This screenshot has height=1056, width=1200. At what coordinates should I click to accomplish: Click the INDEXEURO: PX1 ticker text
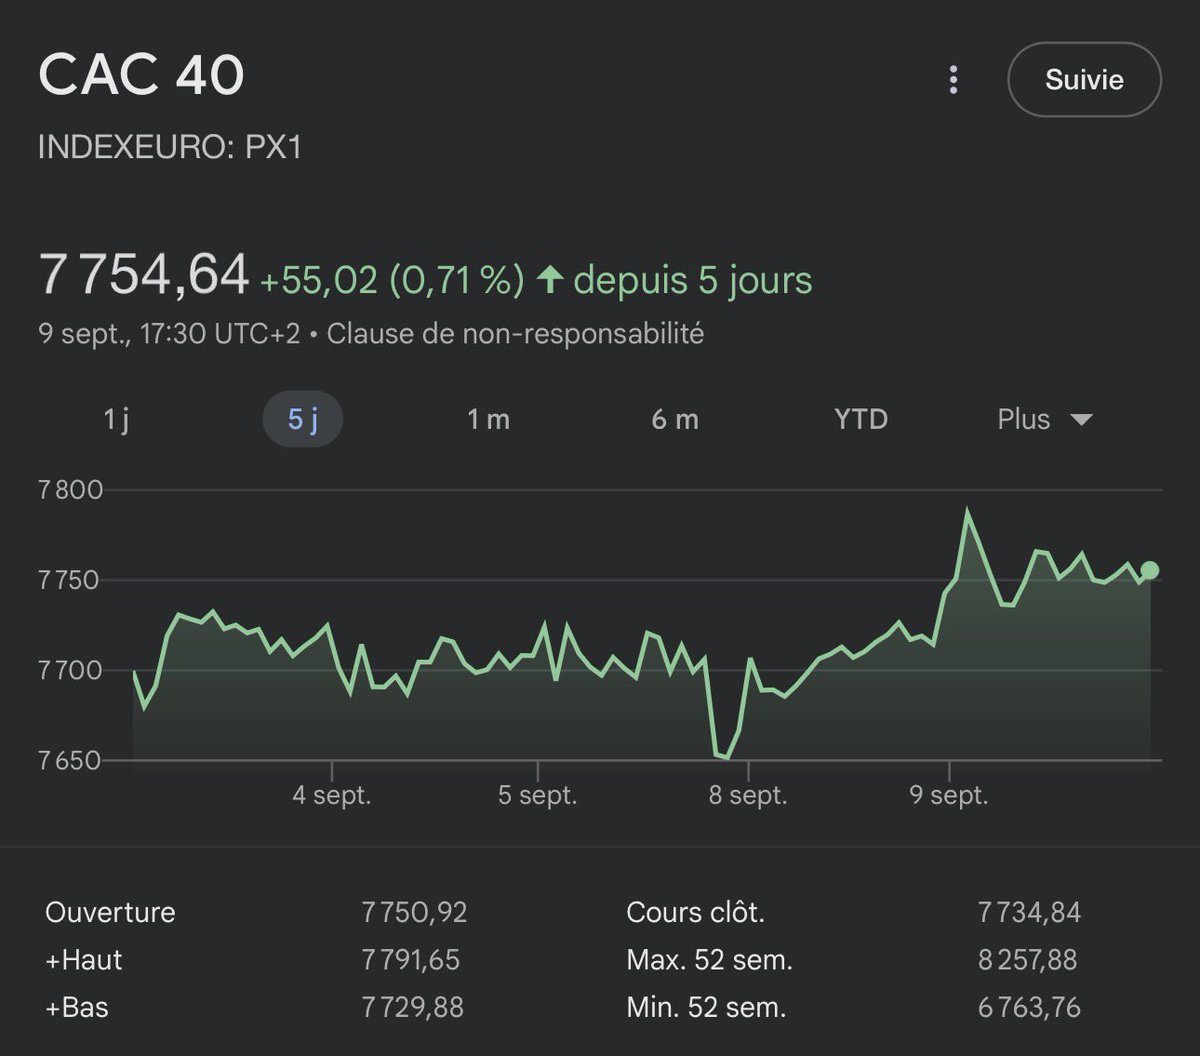pyautogui.click(x=170, y=148)
